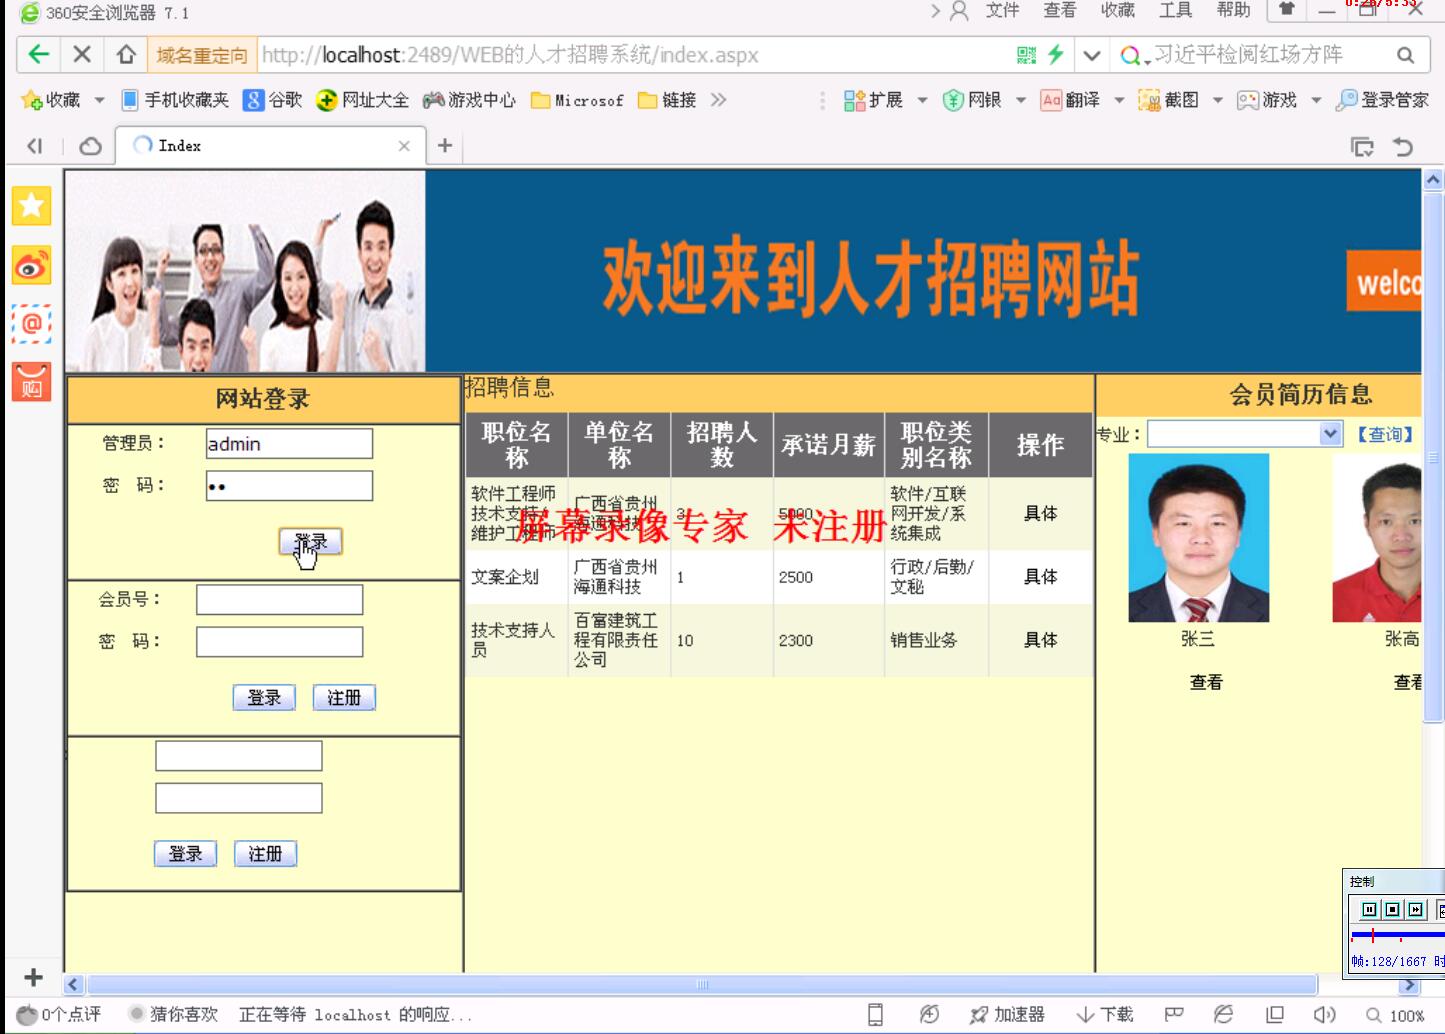Open the Weibo icon in the sidebar
This screenshot has height=1034, width=1445.
[x=31, y=266]
